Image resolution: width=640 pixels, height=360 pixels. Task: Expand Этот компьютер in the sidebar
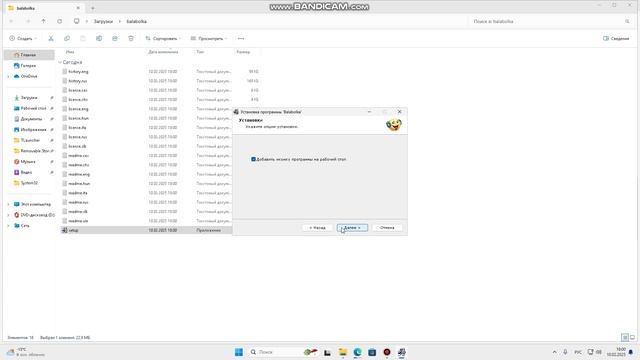click(x=8, y=204)
